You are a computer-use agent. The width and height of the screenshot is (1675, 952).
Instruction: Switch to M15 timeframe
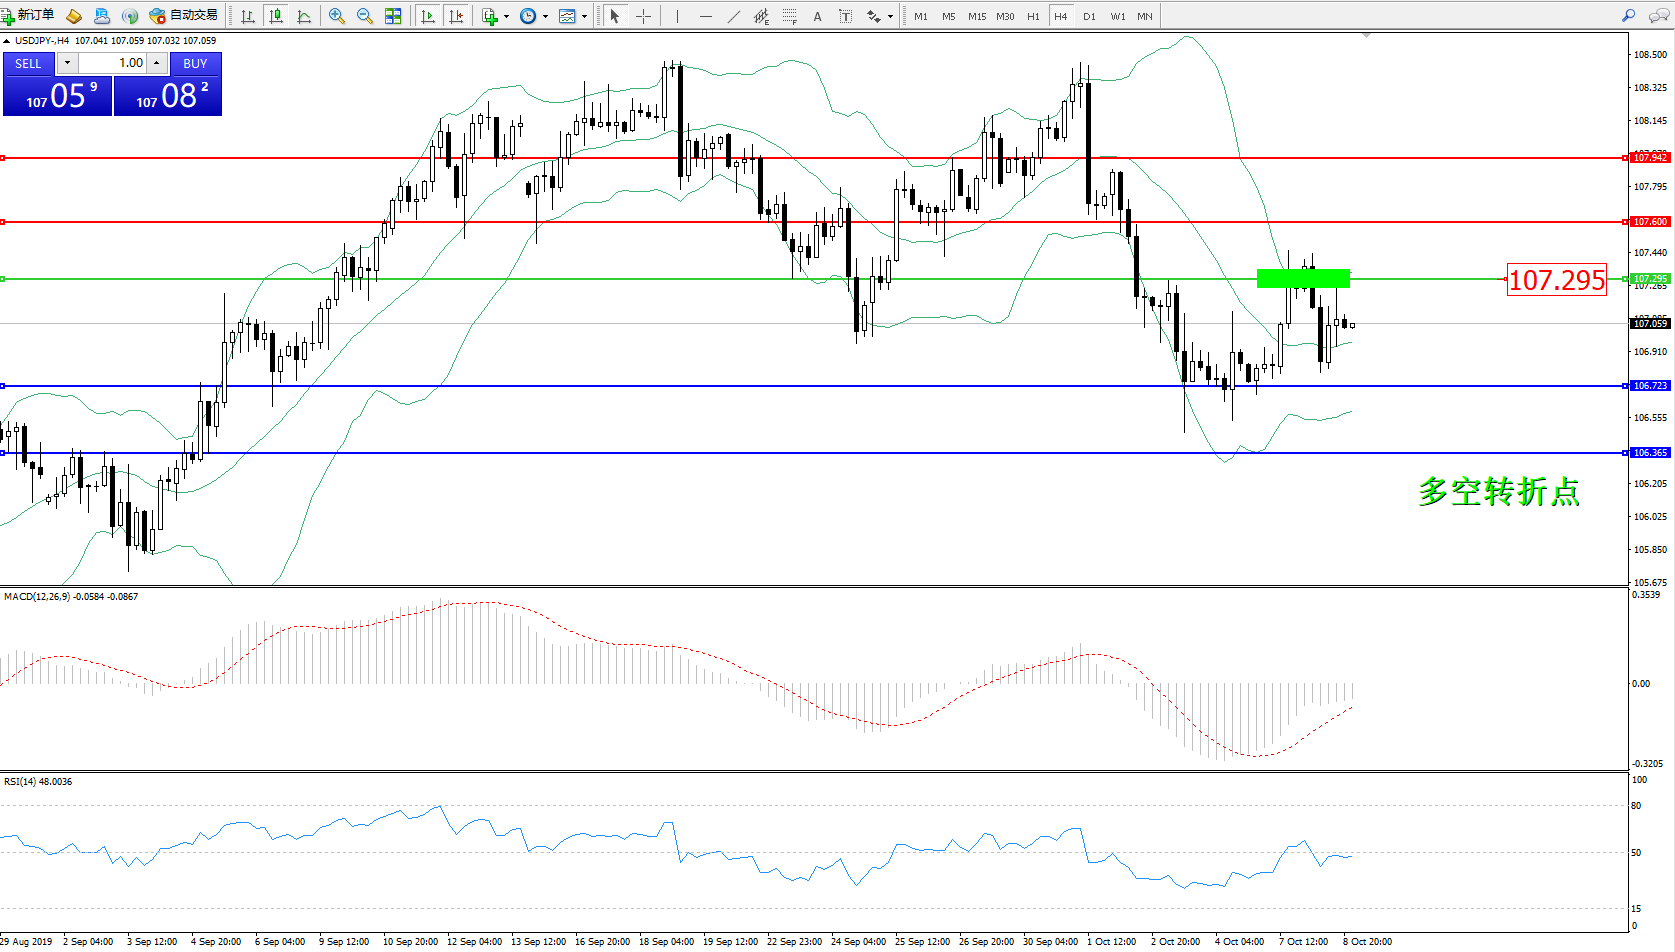click(x=976, y=16)
